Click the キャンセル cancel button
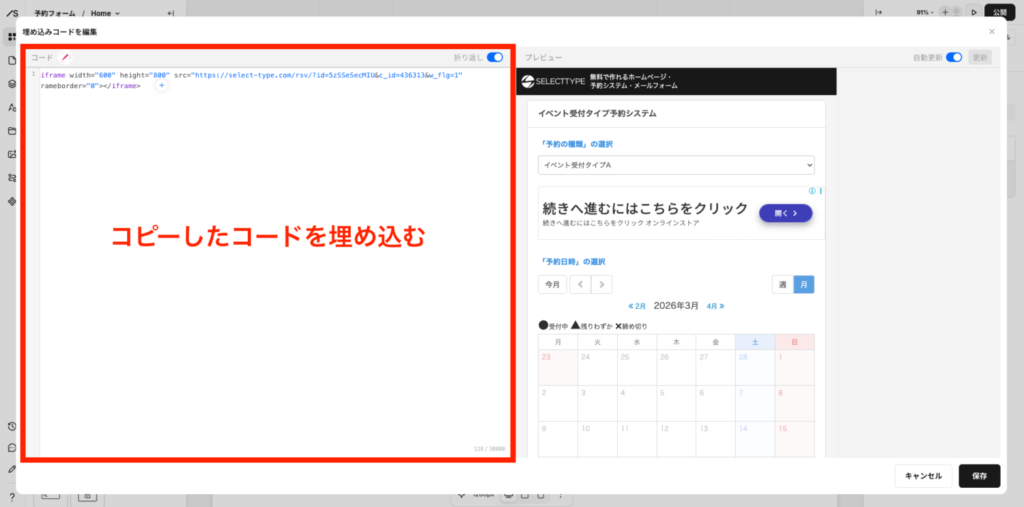Screen dimensions: 1024x507 point(923,476)
